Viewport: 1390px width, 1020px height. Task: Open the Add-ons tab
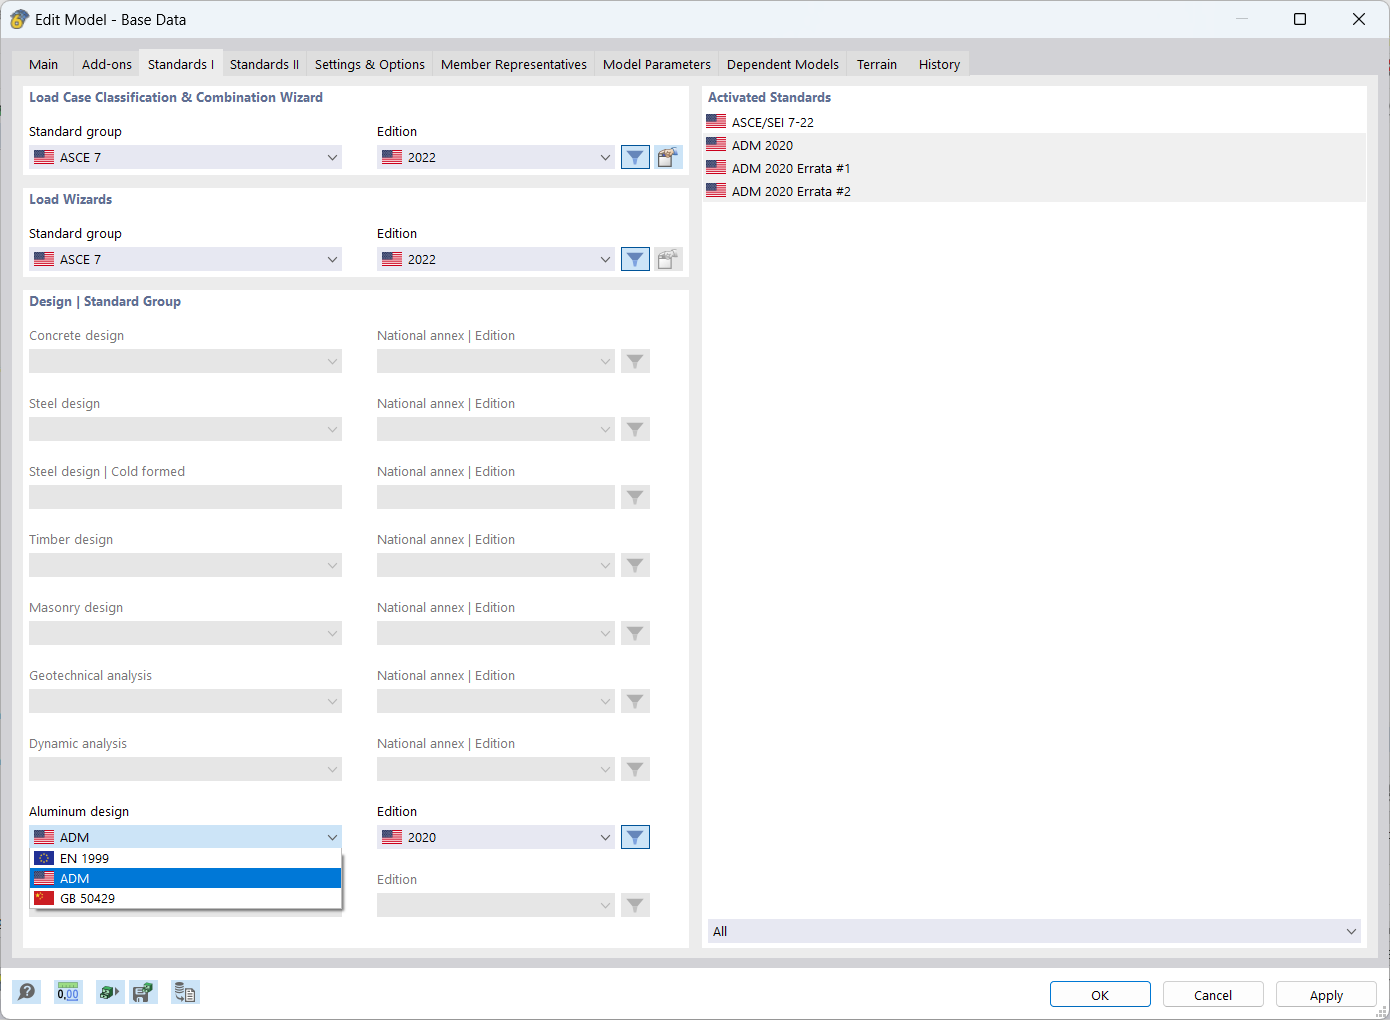[x=106, y=64]
